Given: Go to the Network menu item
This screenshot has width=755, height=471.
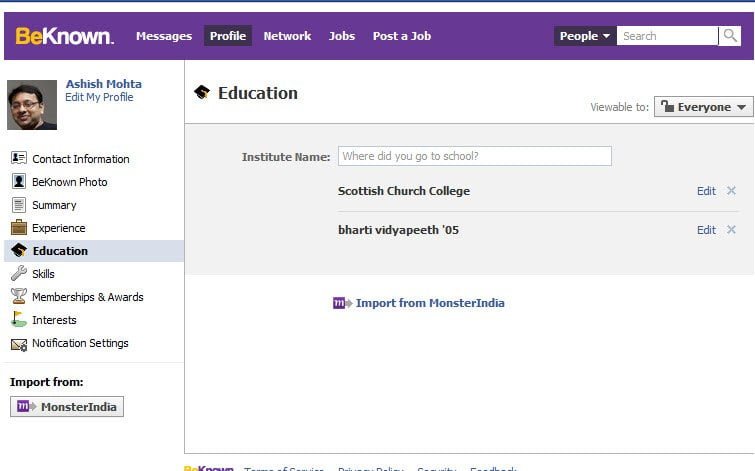Looking at the screenshot, I should pyautogui.click(x=287, y=36).
